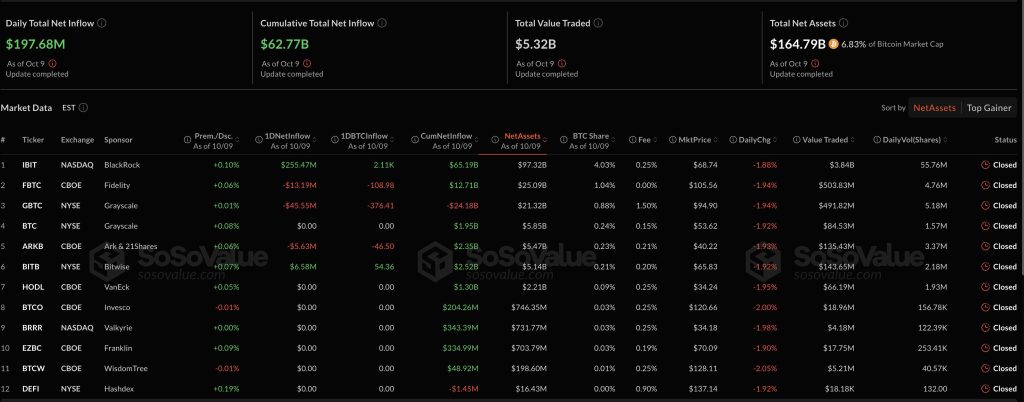Click the orange Bitcoin coin icon
The height and width of the screenshot is (402, 1024).
(x=833, y=44)
